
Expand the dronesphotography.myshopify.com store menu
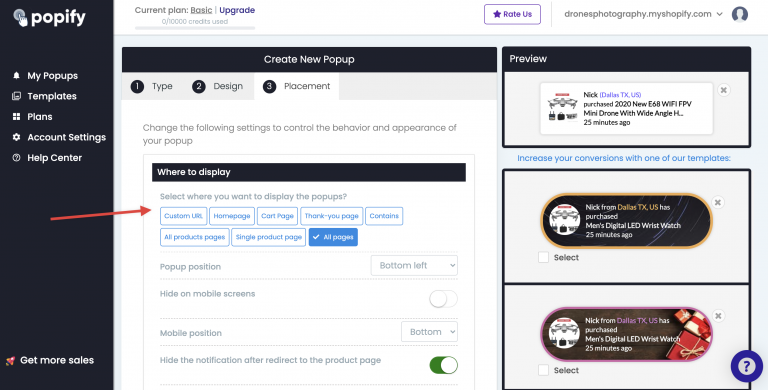[643, 14]
